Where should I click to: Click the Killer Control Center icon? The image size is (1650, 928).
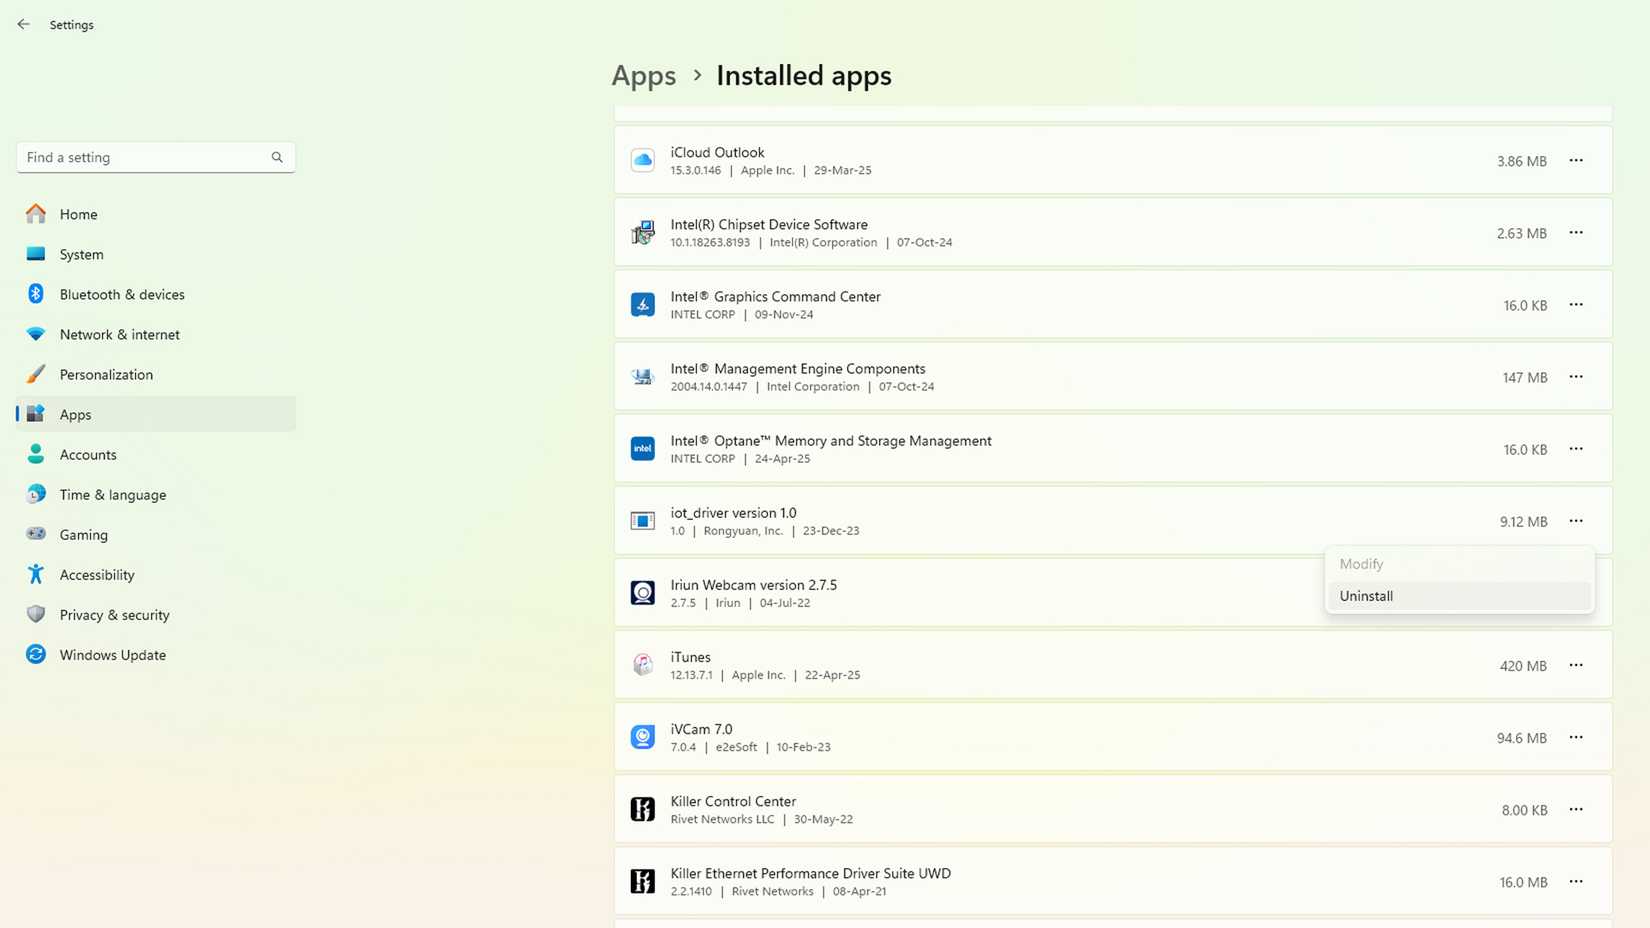(x=642, y=809)
